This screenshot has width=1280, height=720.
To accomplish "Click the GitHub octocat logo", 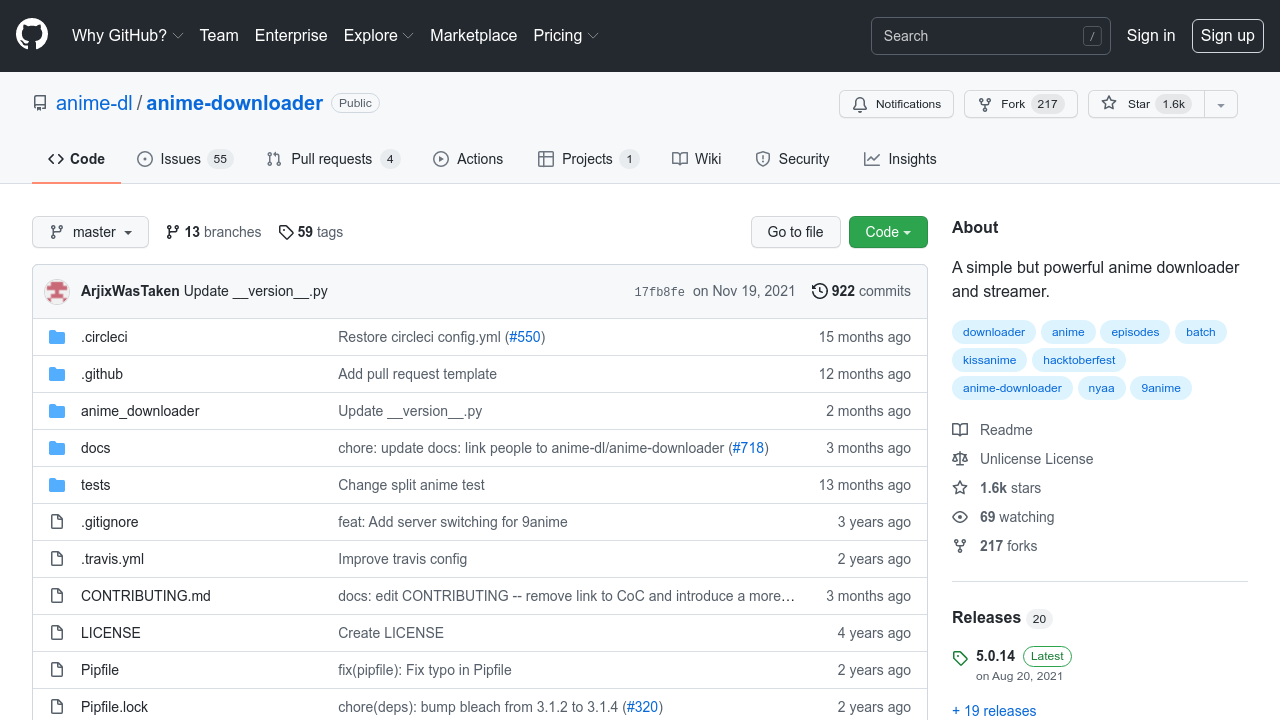I will pos(32,35).
